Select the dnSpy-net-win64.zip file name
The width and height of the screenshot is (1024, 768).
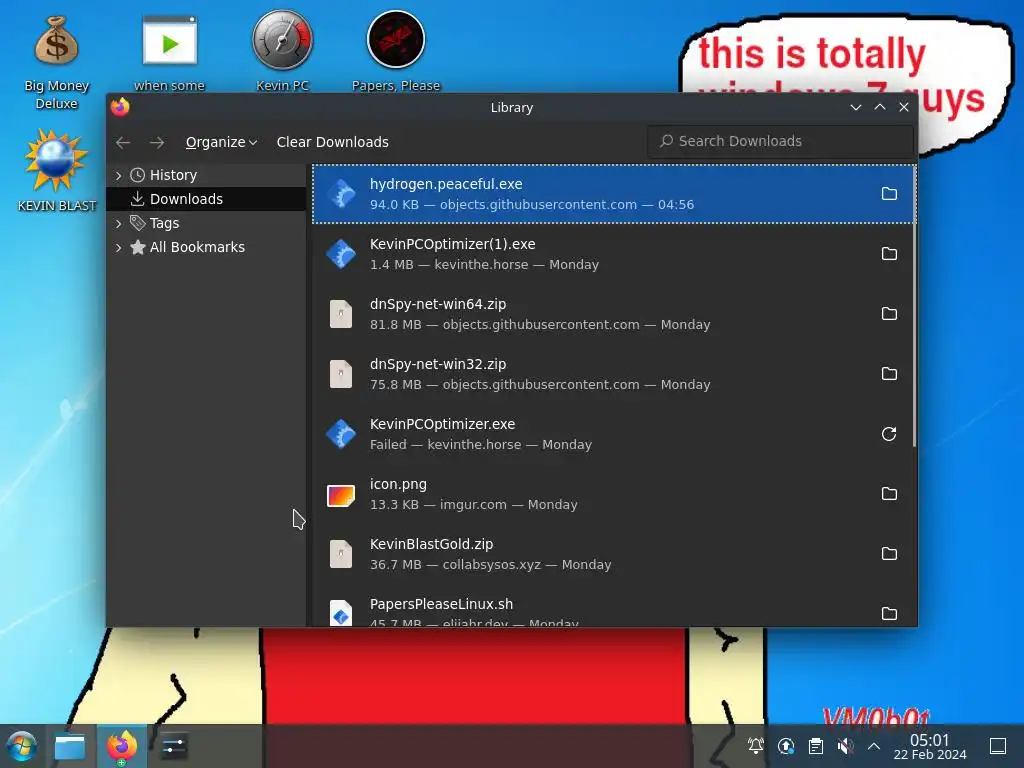438,304
